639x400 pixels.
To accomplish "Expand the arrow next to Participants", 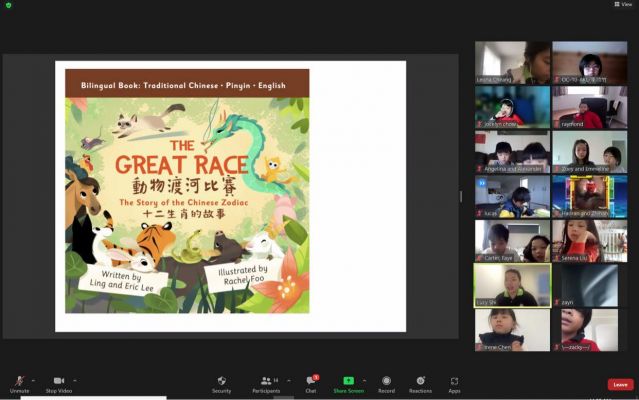I will (289, 381).
